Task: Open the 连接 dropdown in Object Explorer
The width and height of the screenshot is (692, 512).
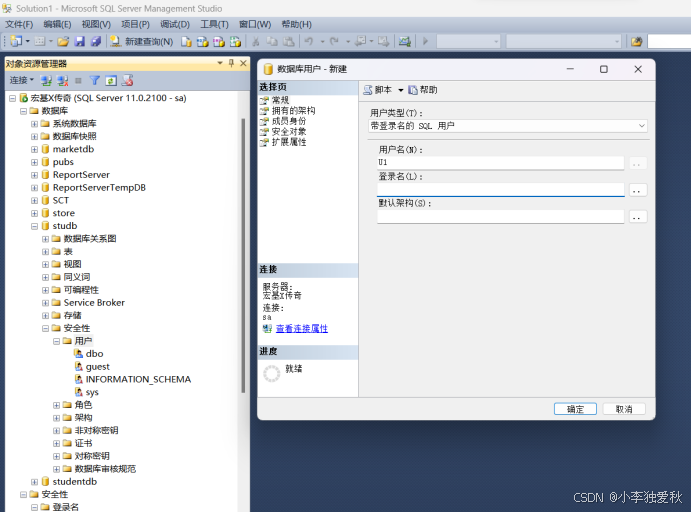Action: pos(22,80)
